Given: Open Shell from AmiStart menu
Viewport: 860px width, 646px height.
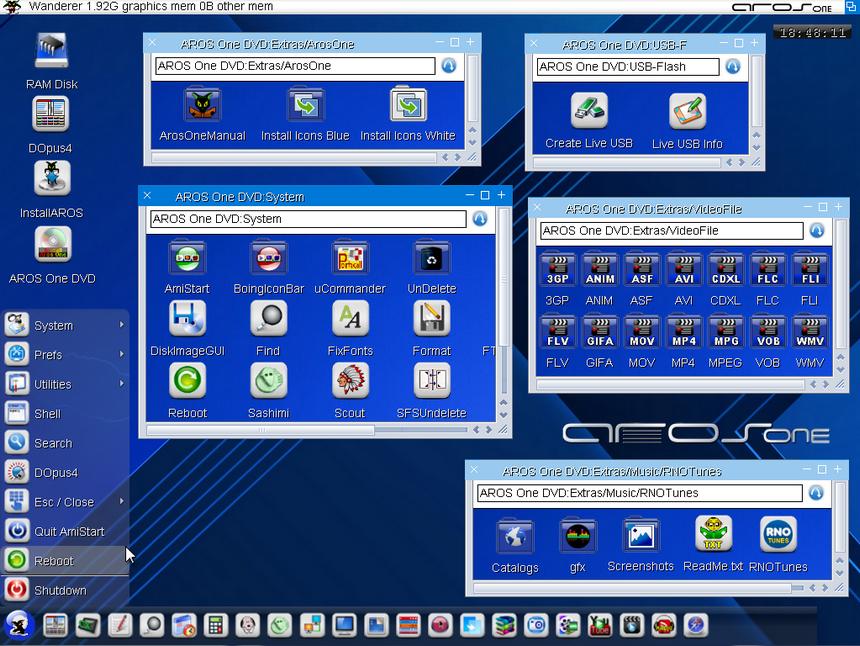Looking at the screenshot, I should click(x=65, y=413).
